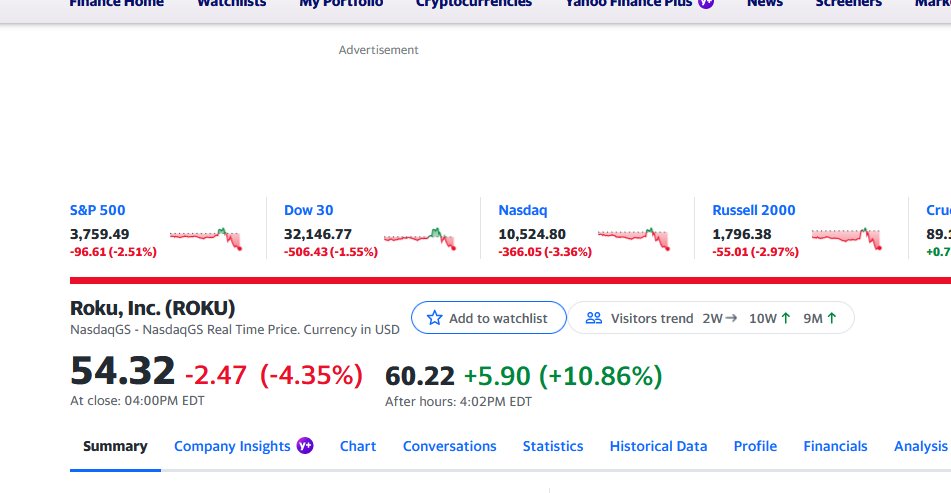Select the Summary tab

[x=115, y=446]
